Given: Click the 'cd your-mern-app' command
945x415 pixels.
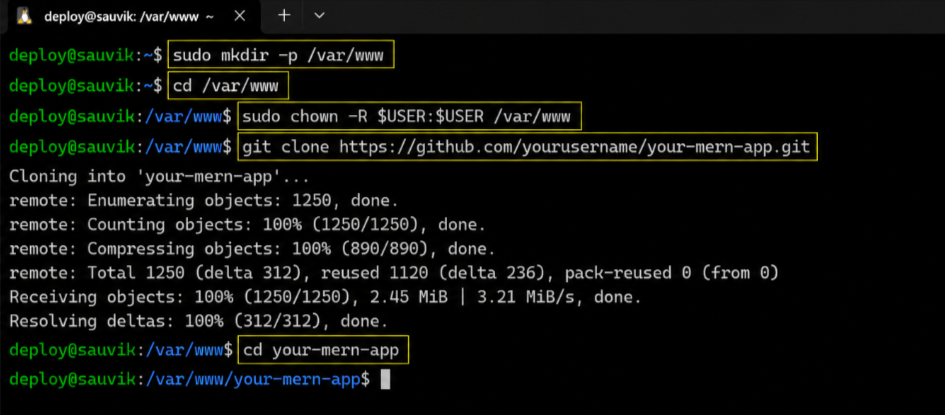Looking at the screenshot, I should pyautogui.click(x=324, y=350).
